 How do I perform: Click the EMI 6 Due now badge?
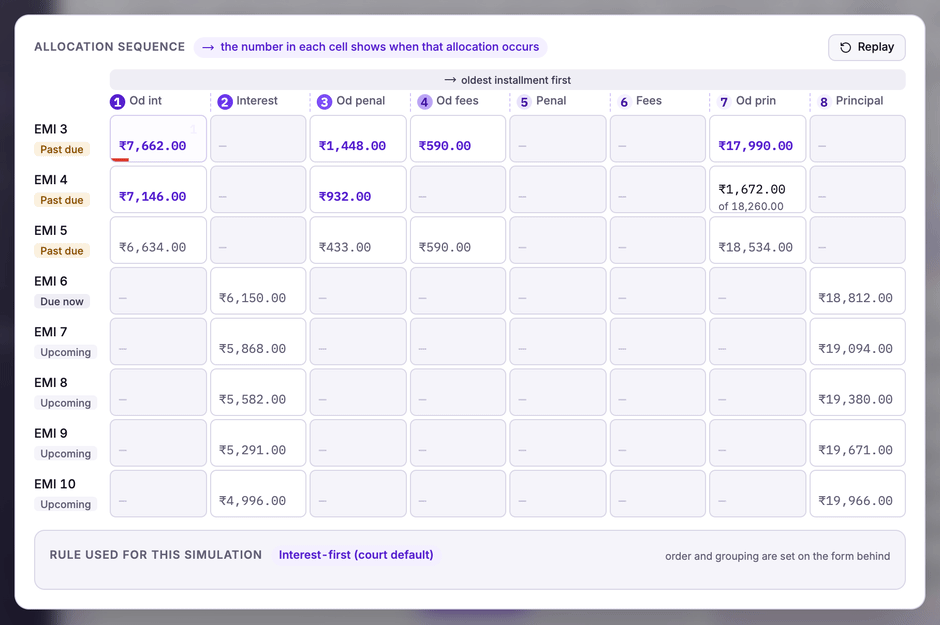tap(62, 301)
